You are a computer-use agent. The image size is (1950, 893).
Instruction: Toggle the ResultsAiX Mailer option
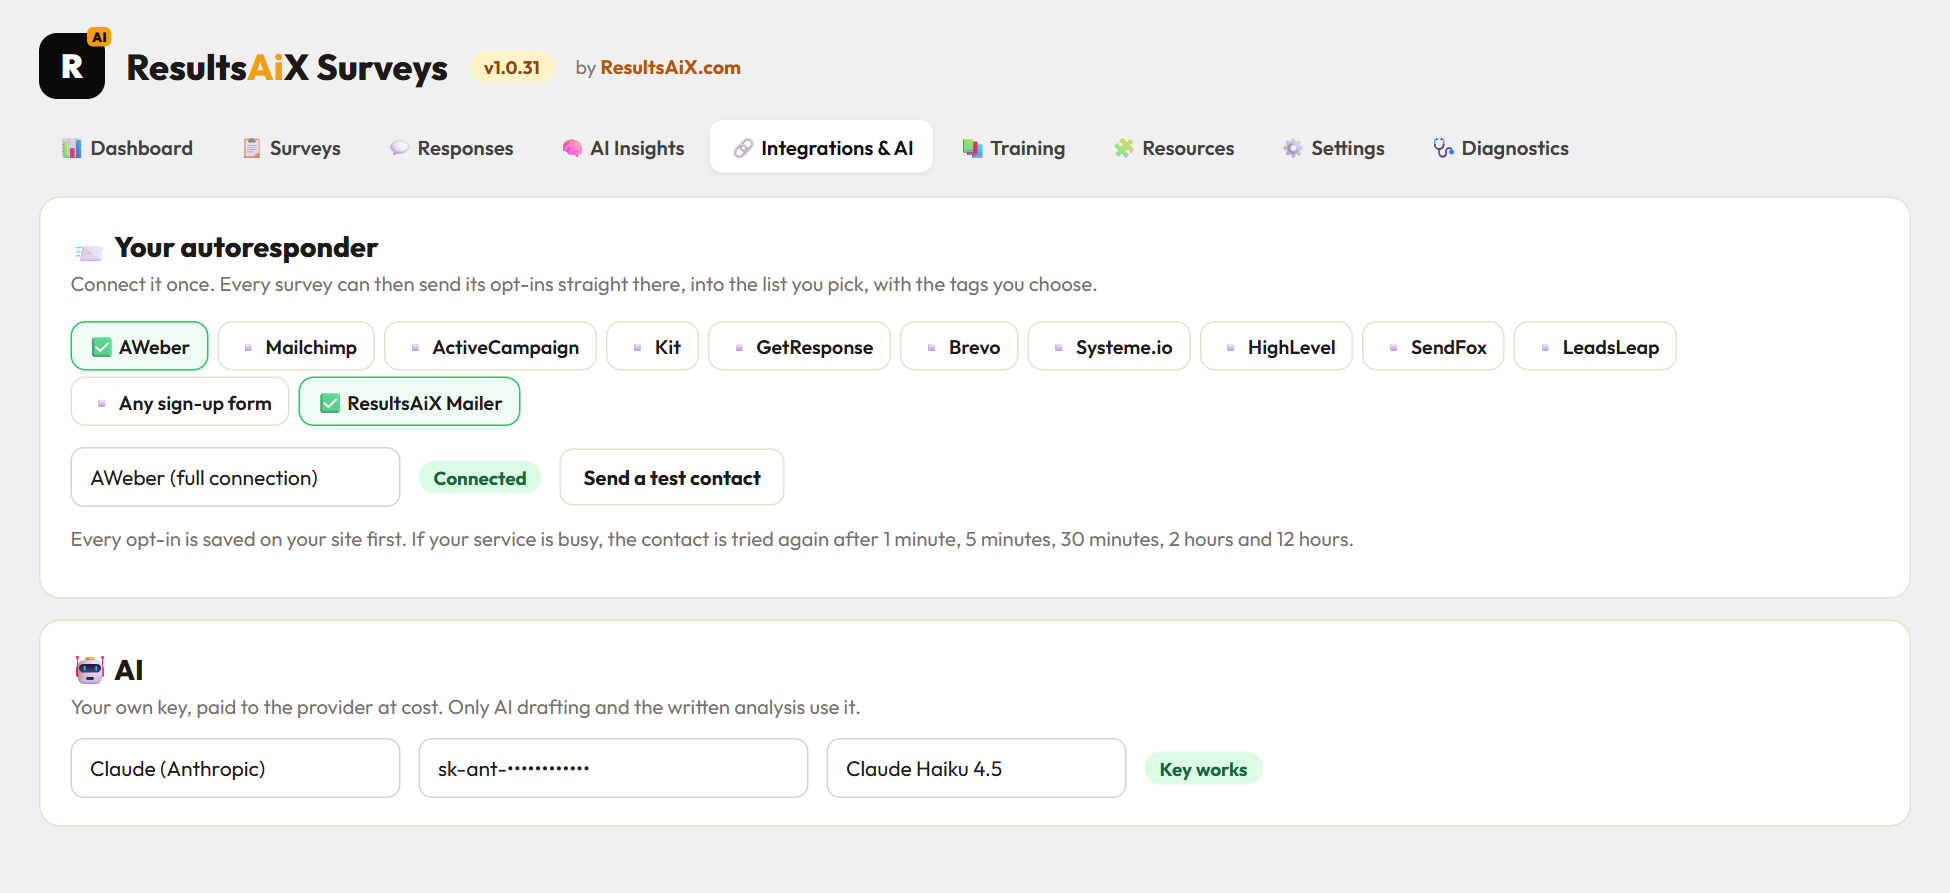pos(409,402)
